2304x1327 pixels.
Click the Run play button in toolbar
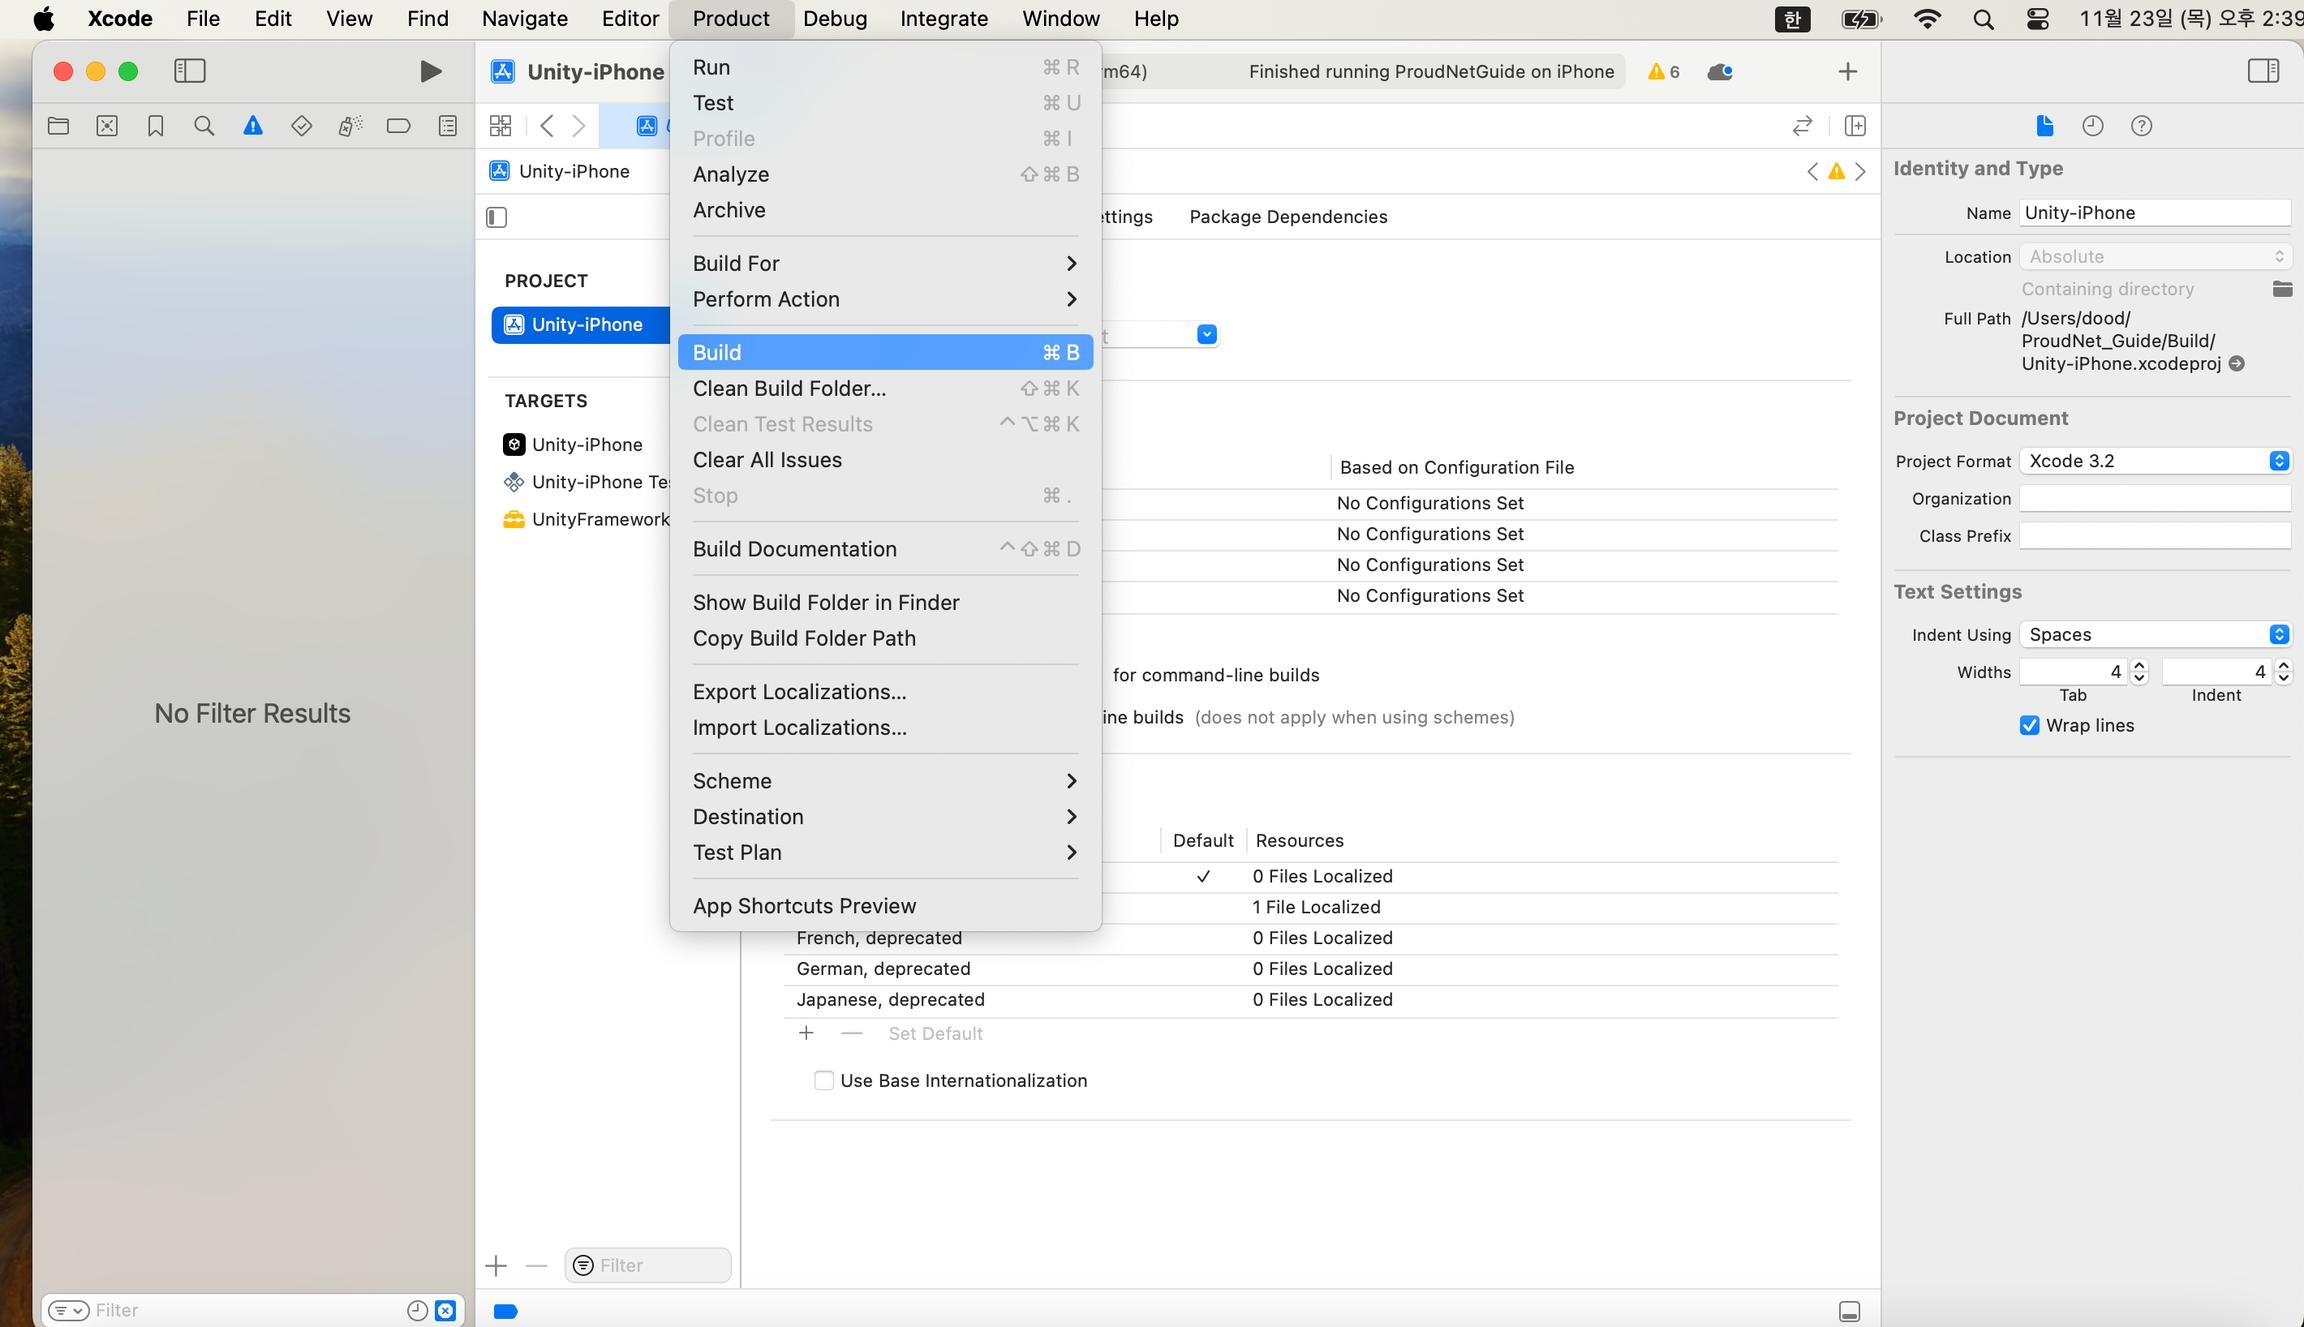click(x=430, y=71)
